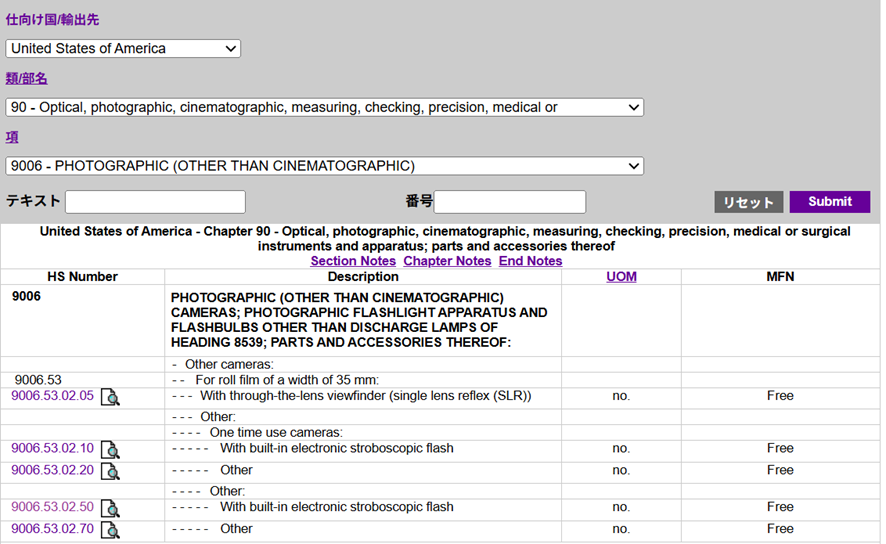Viewport: 886px width, 544px height.
Task: Open the 9006 Photographic heading dropdown
Action: (324, 166)
